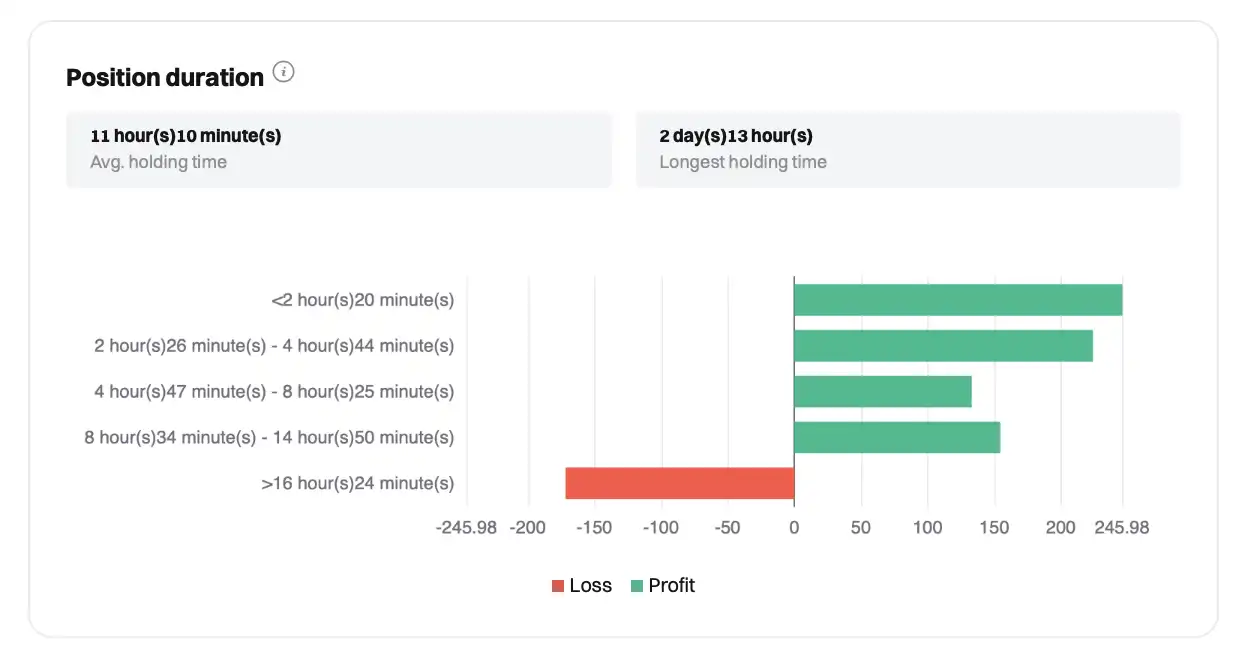1250x670 pixels.
Task: Click the Position duration heading
Action: coord(165,77)
